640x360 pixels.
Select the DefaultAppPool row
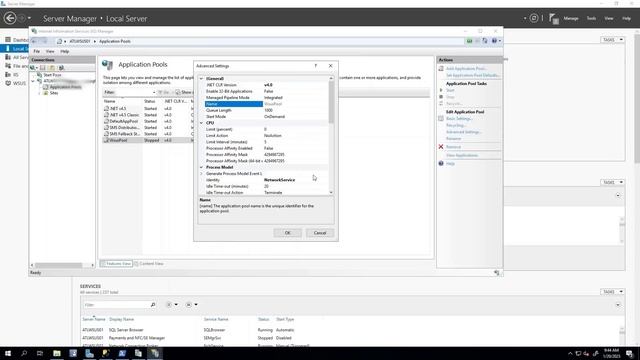[147, 121]
